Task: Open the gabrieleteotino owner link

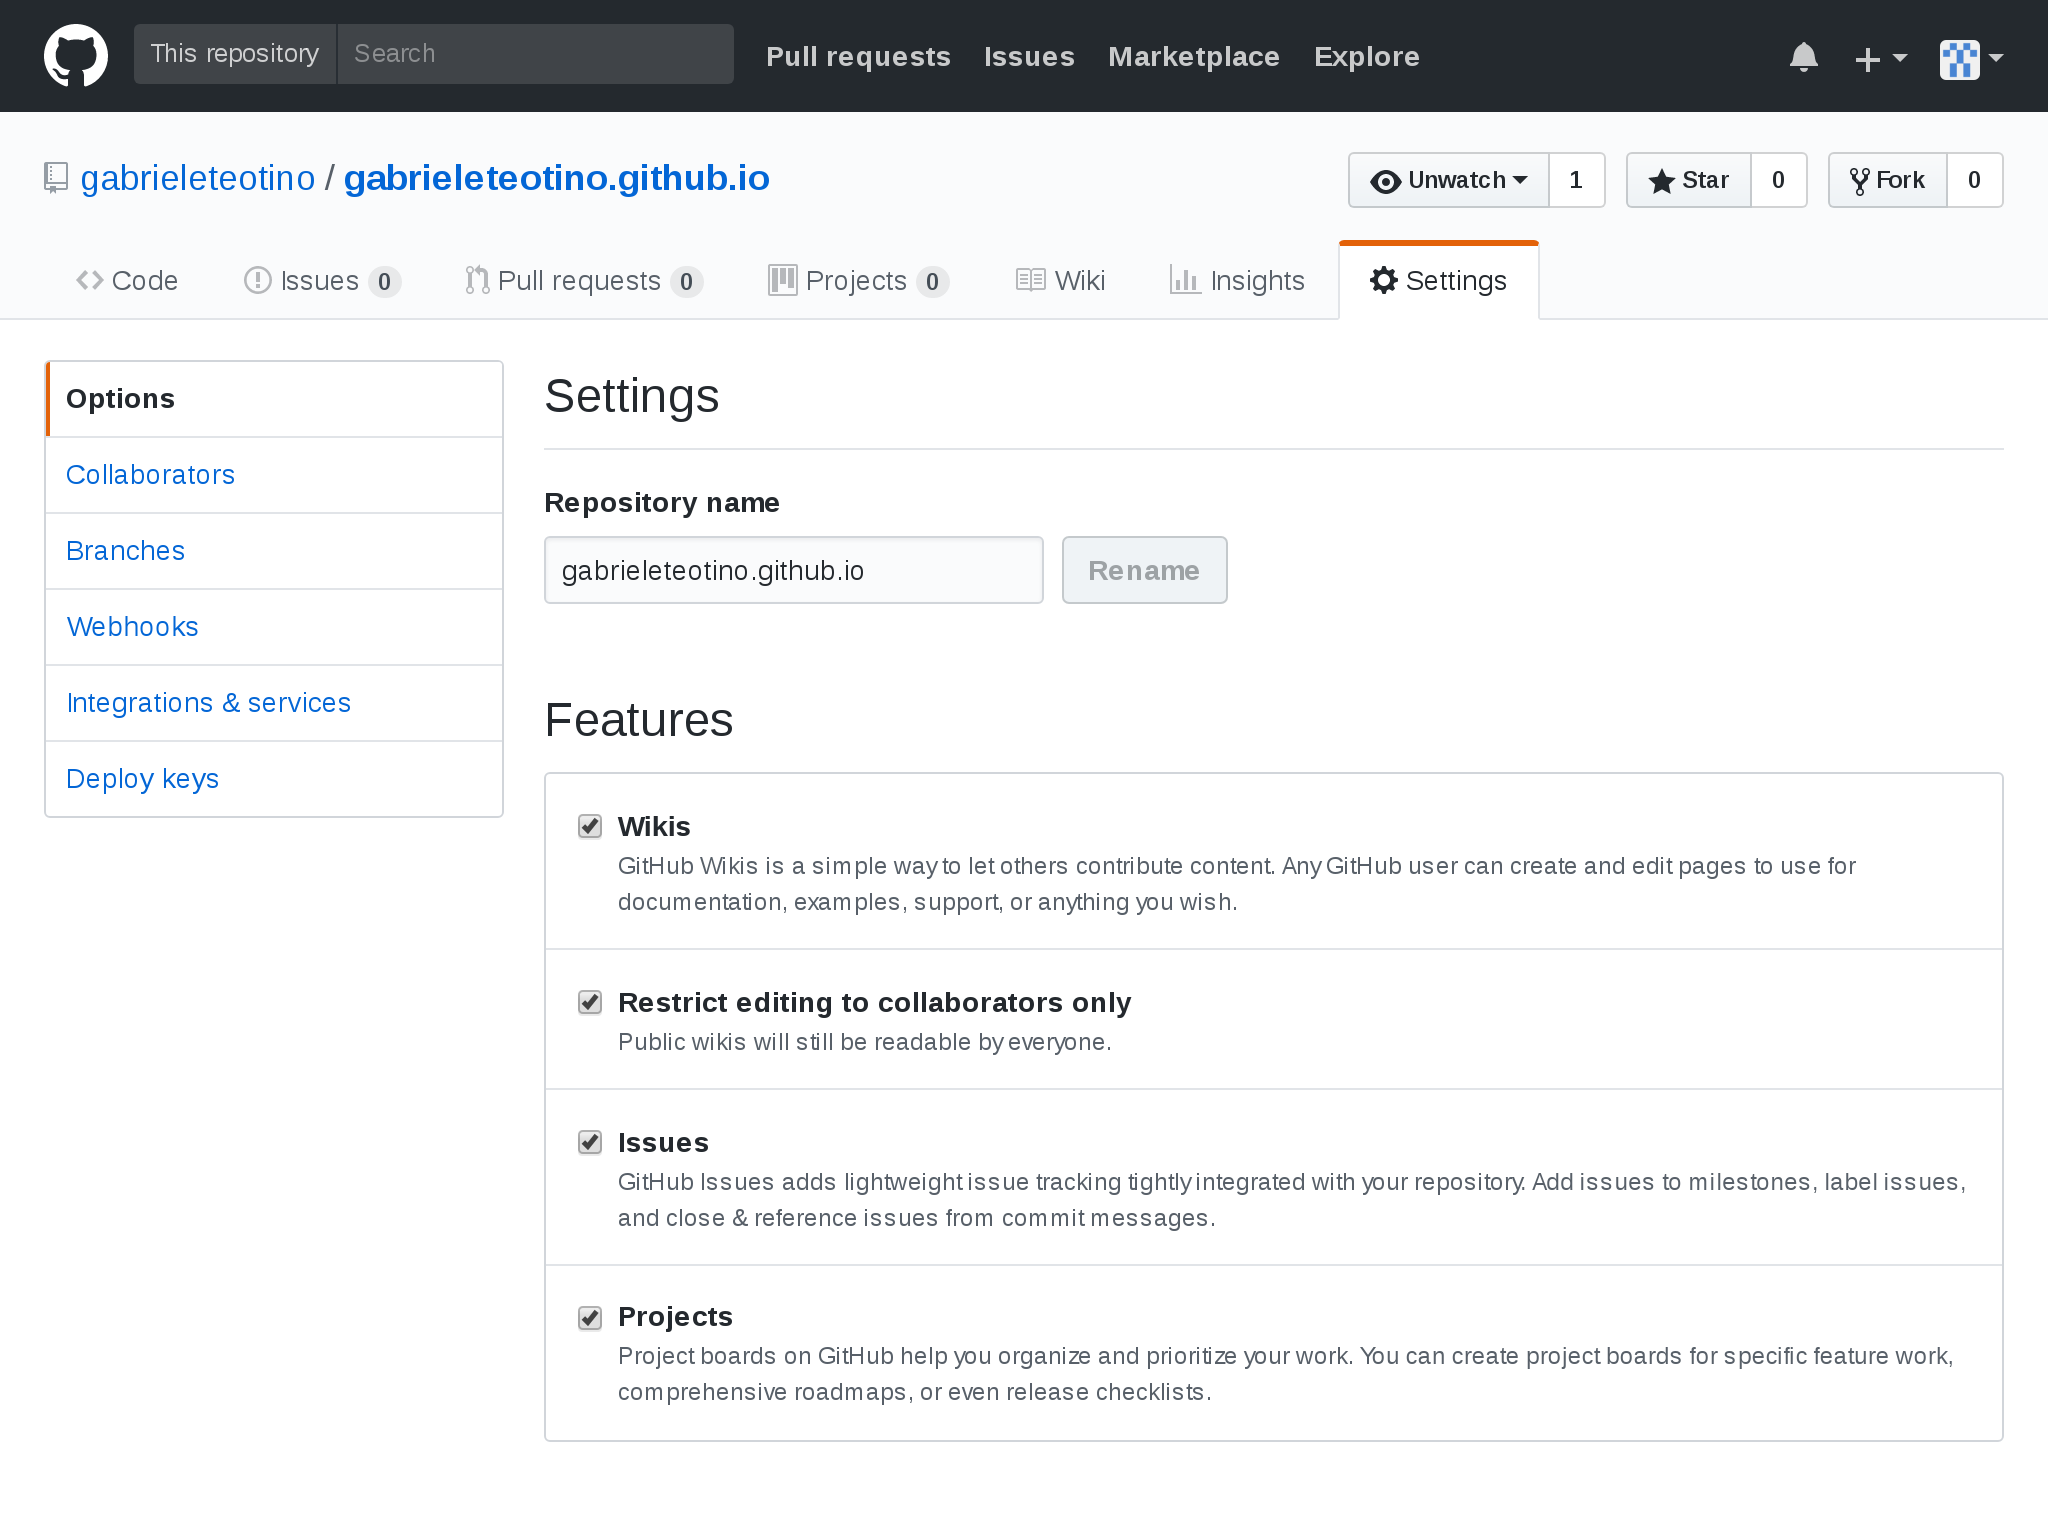Action: coord(198,178)
